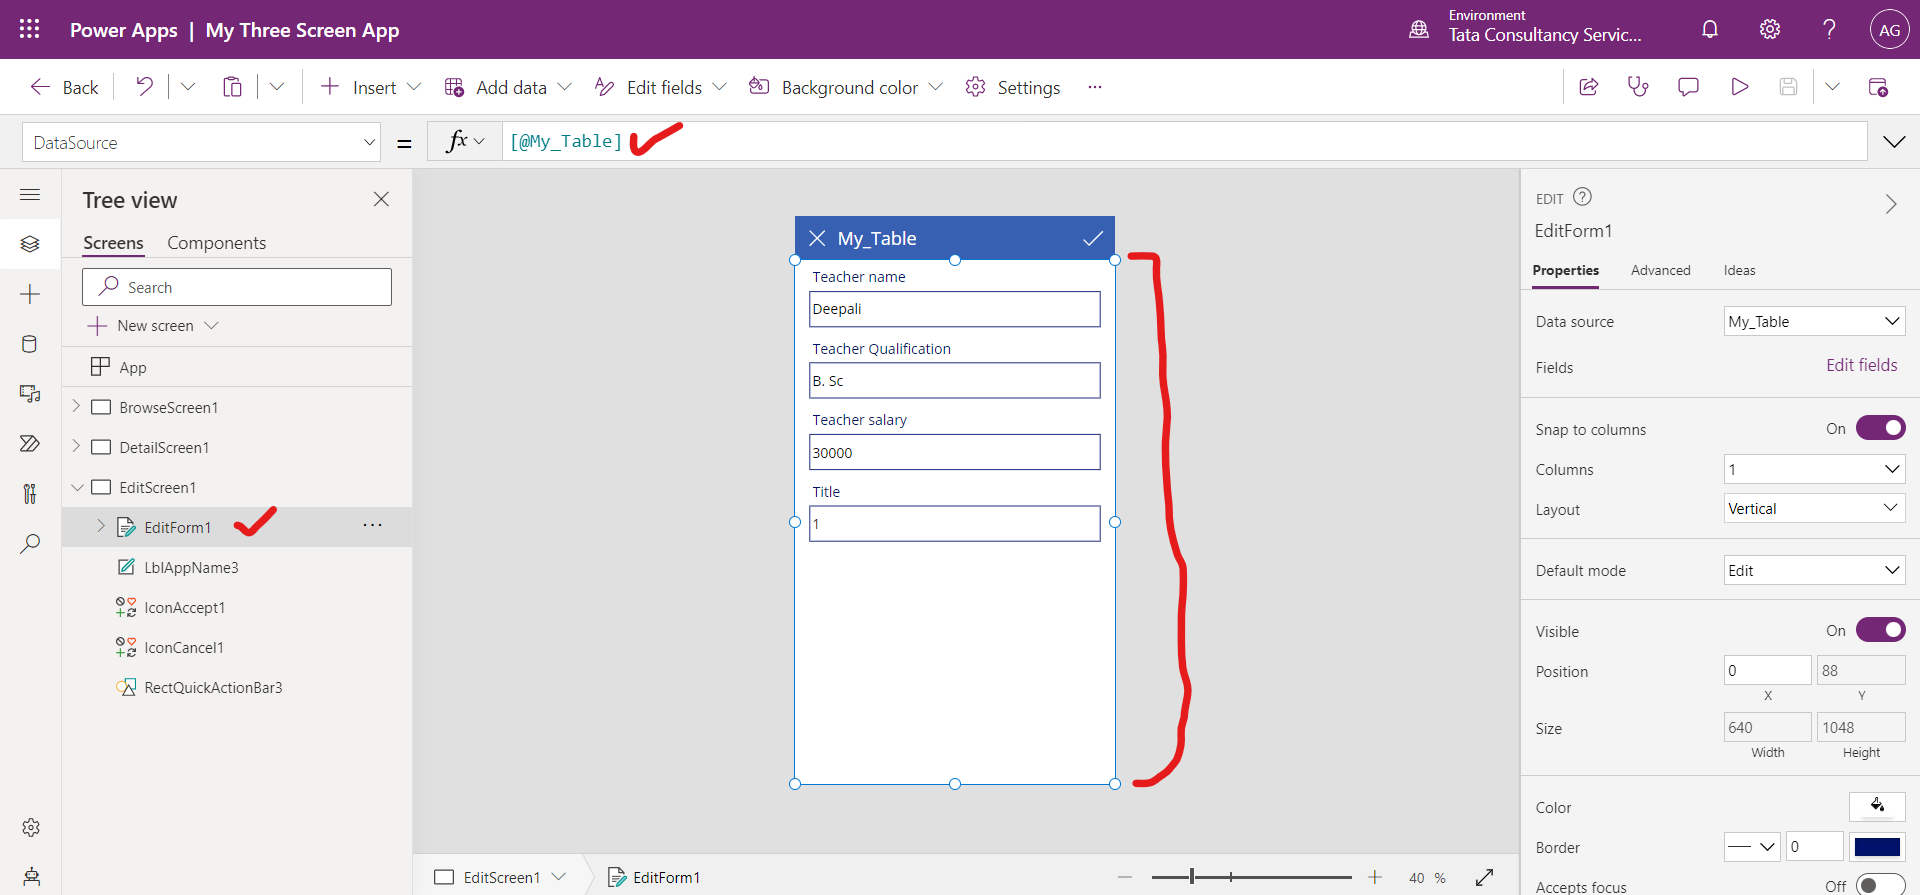Open the DataSource property dropdown
Screen dimensions: 1920x895
(x=201, y=143)
